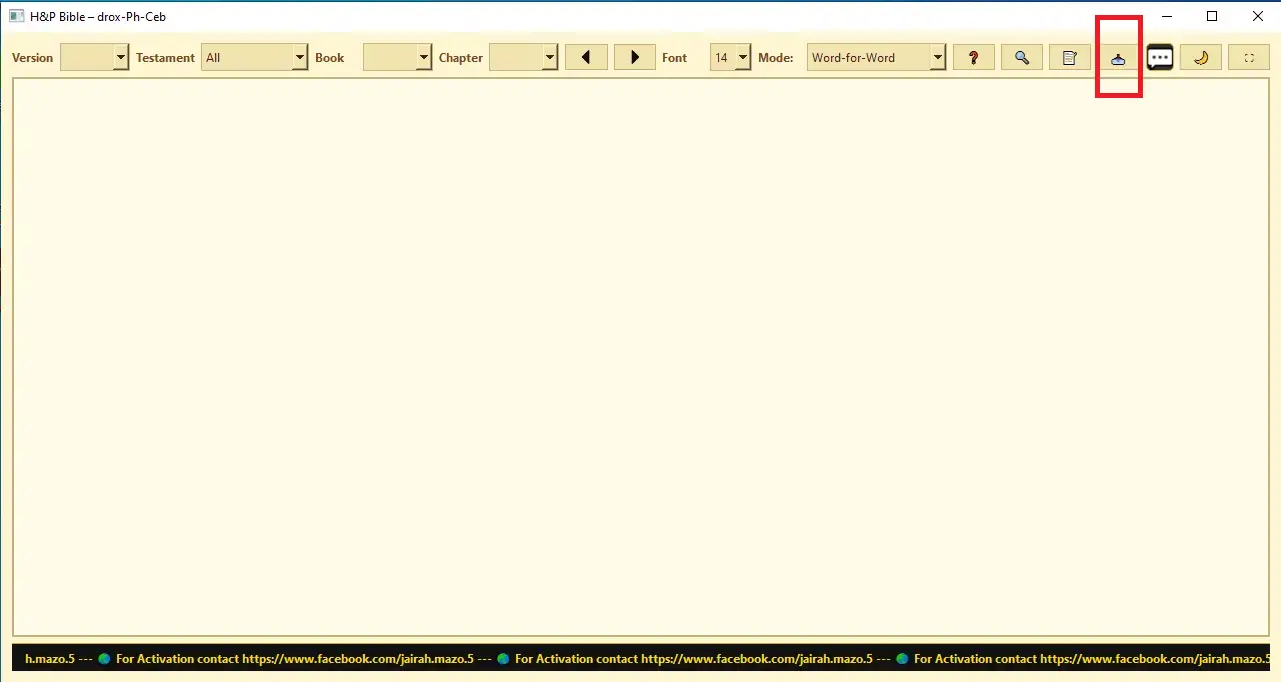Image resolution: width=1281 pixels, height=682 pixels.
Task: Open the Book dropdown
Action: point(397,58)
